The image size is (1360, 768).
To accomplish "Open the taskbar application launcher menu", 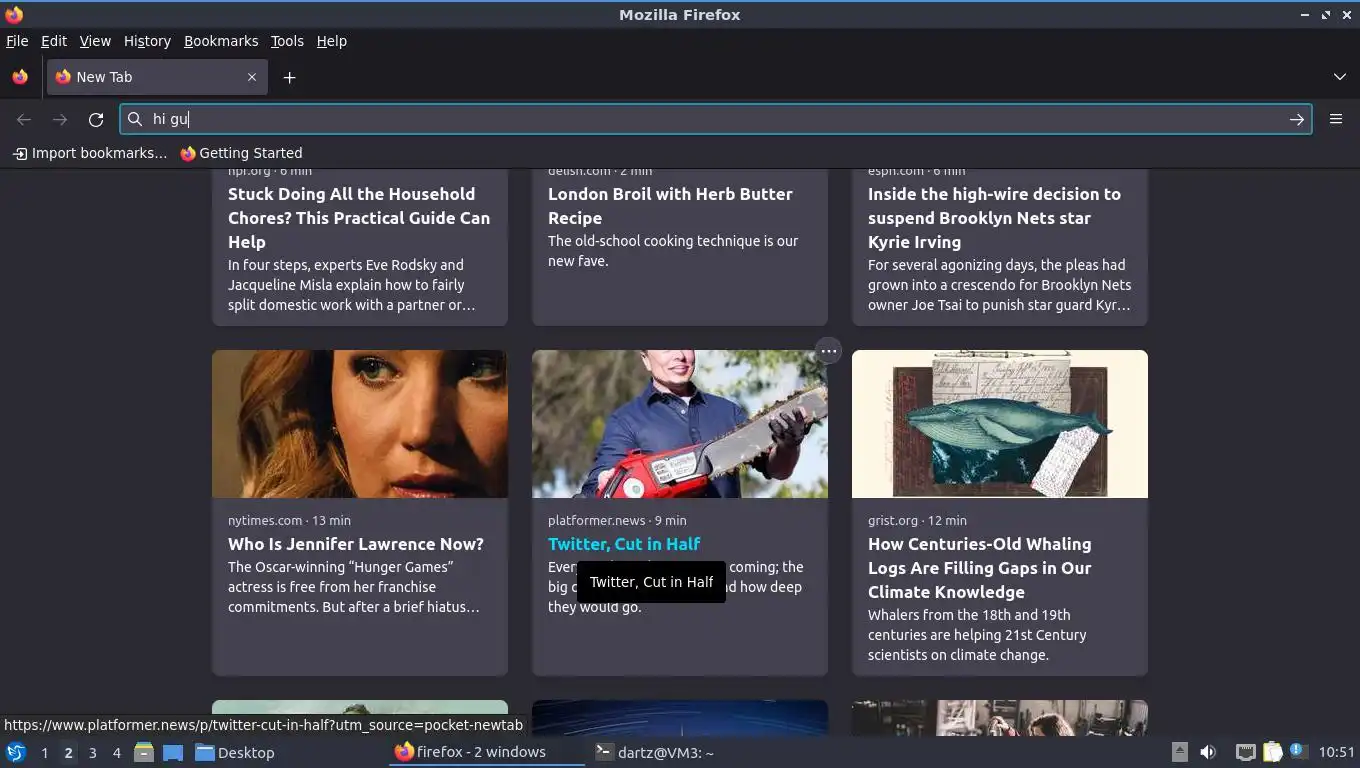I will [x=16, y=753].
